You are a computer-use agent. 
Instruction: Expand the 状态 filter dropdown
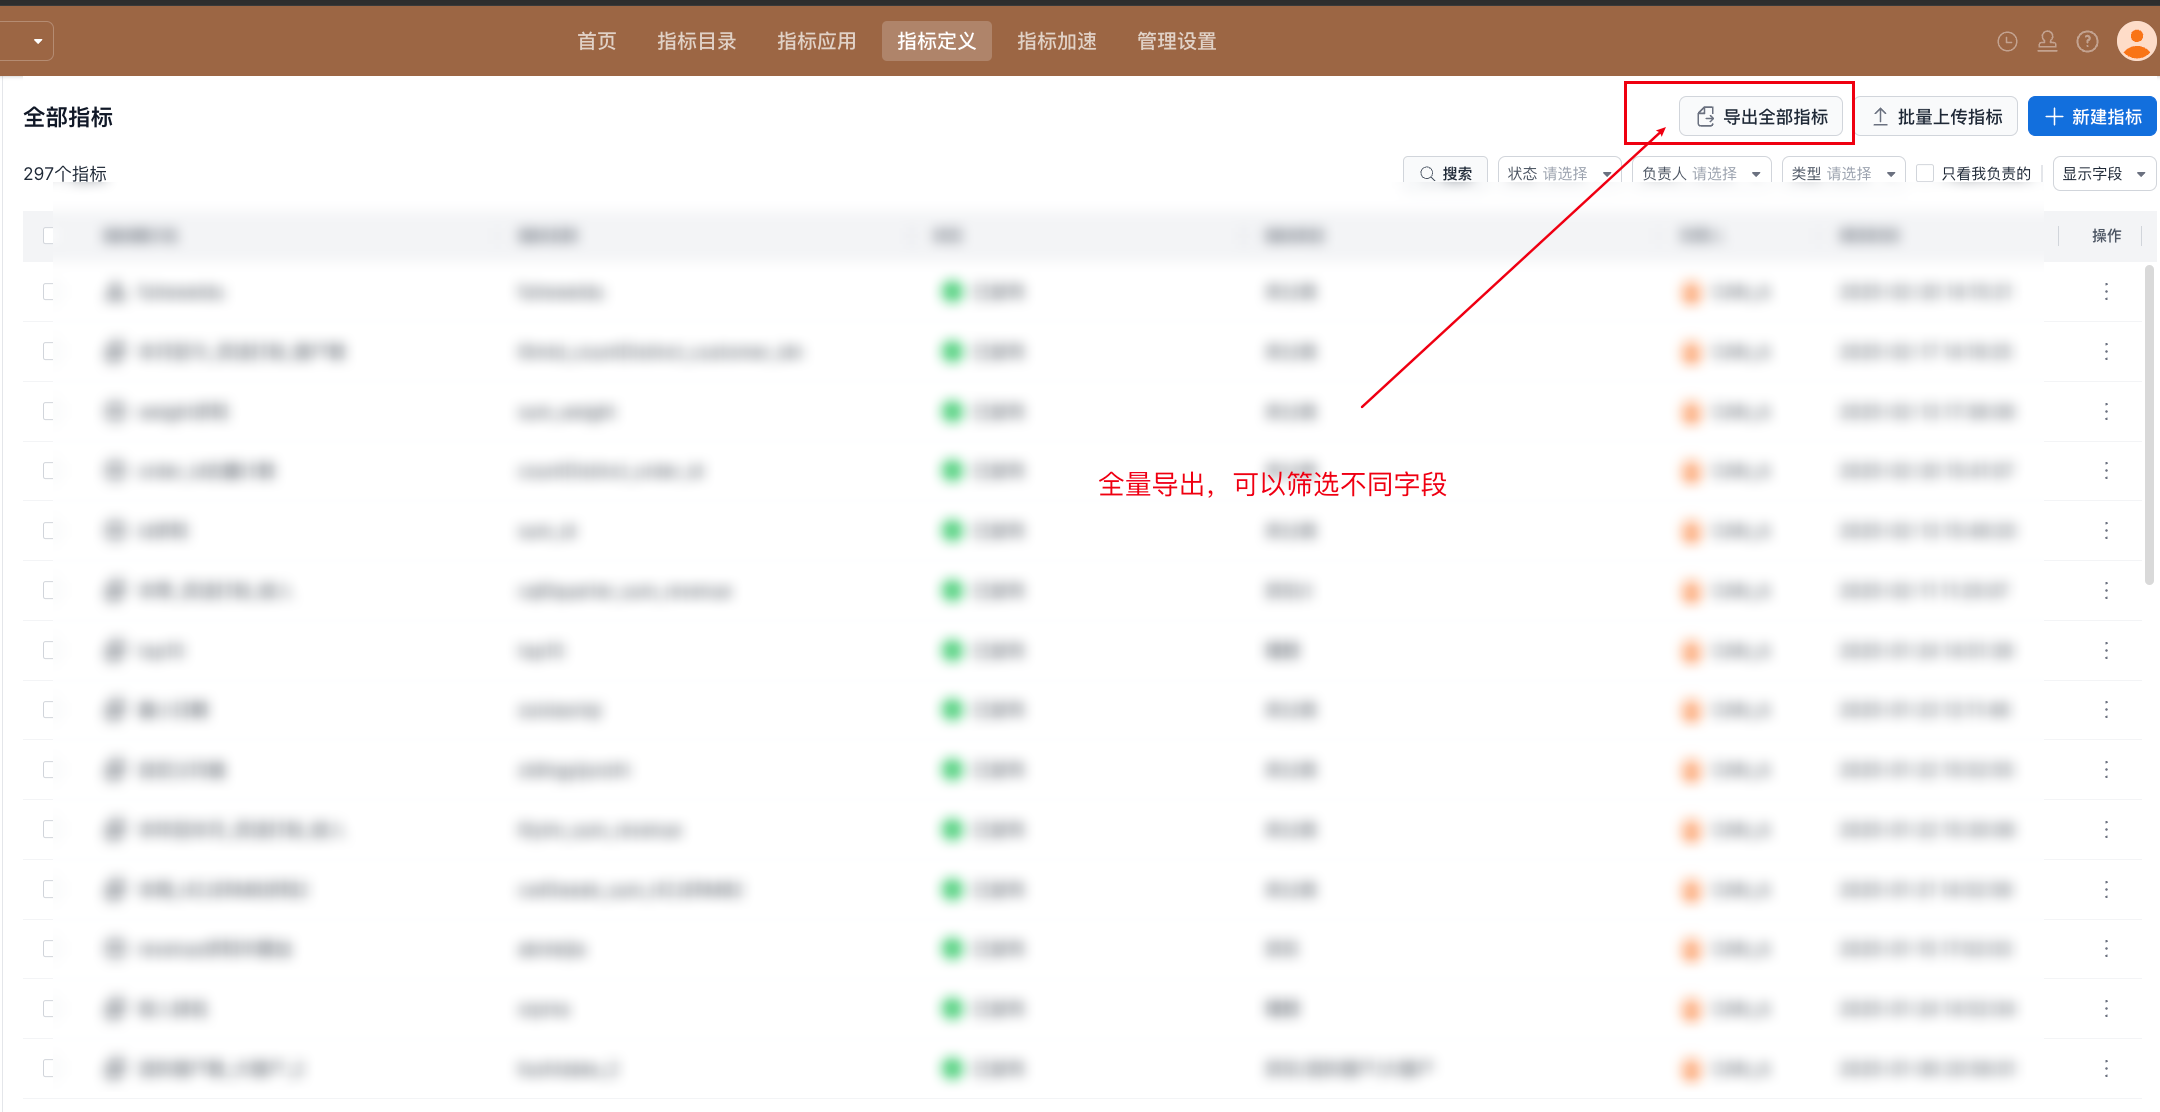[x=1559, y=173]
